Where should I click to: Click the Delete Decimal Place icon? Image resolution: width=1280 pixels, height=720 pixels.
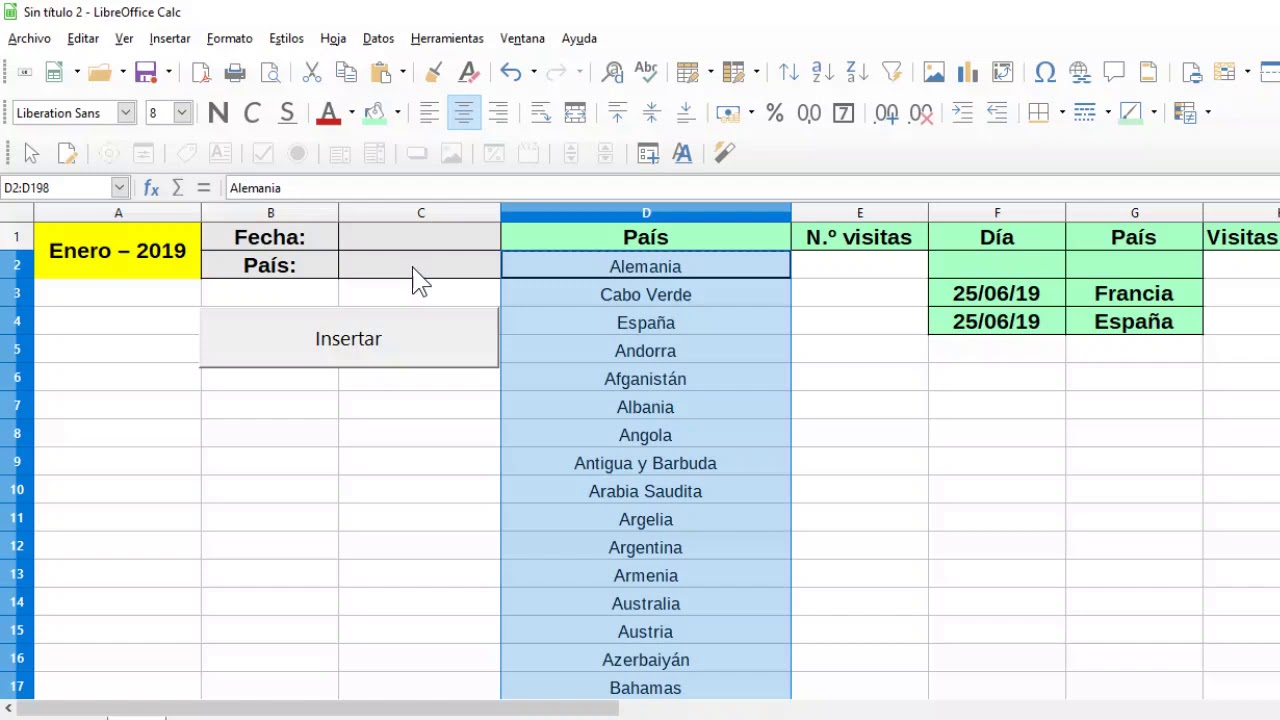tap(921, 113)
